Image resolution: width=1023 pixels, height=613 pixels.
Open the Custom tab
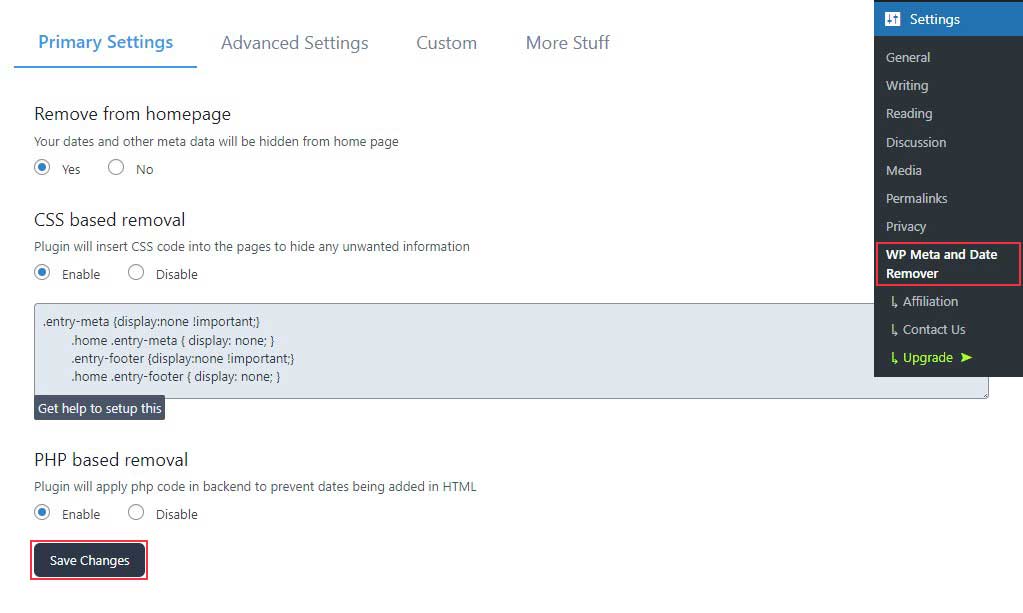446,43
